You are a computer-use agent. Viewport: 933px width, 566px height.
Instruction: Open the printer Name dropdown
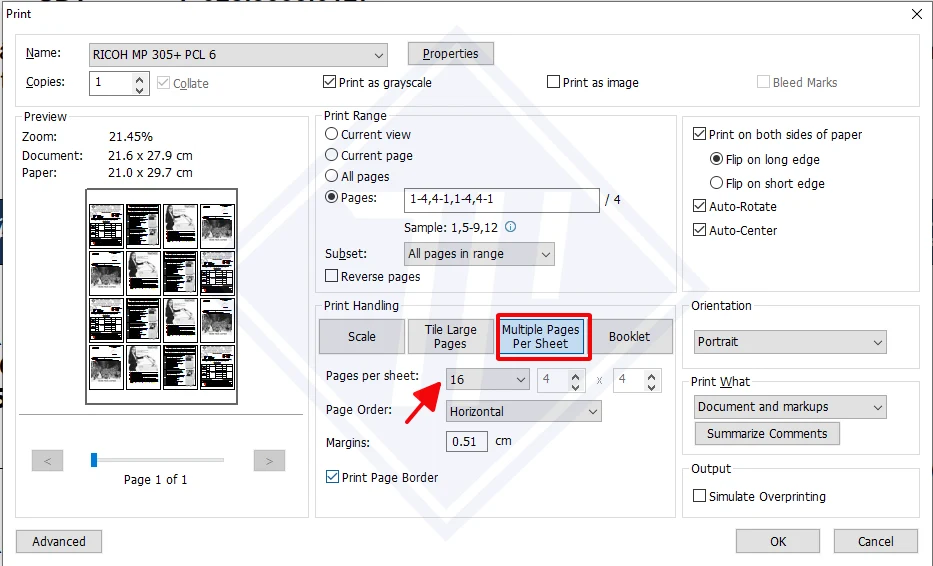[x=238, y=55]
